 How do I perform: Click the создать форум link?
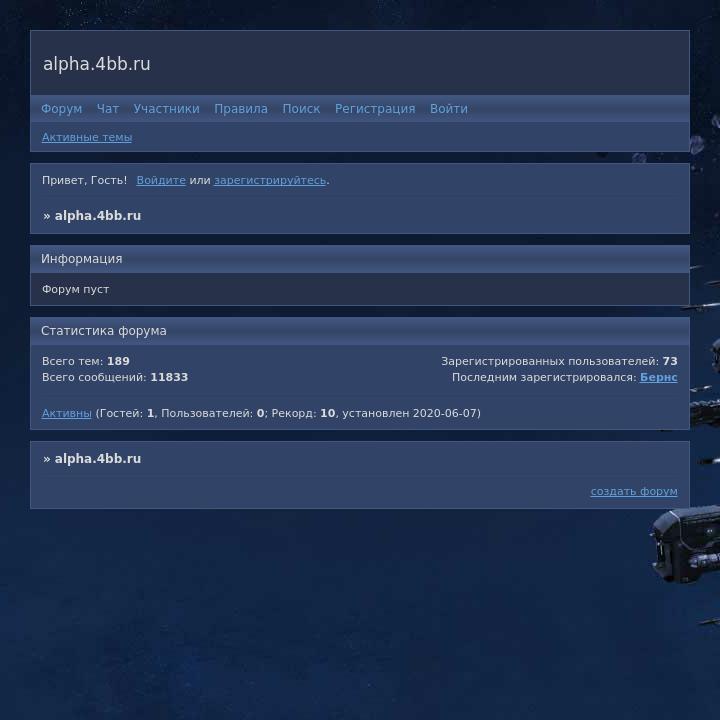pyautogui.click(x=634, y=491)
